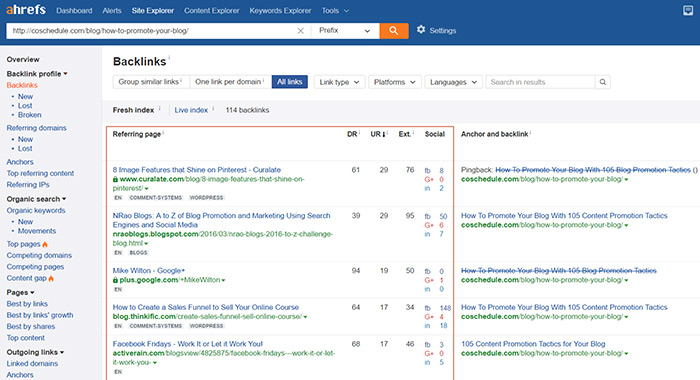Switch to the Live index
The image size is (700, 380).
pyautogui.click(x=191, y=110)
